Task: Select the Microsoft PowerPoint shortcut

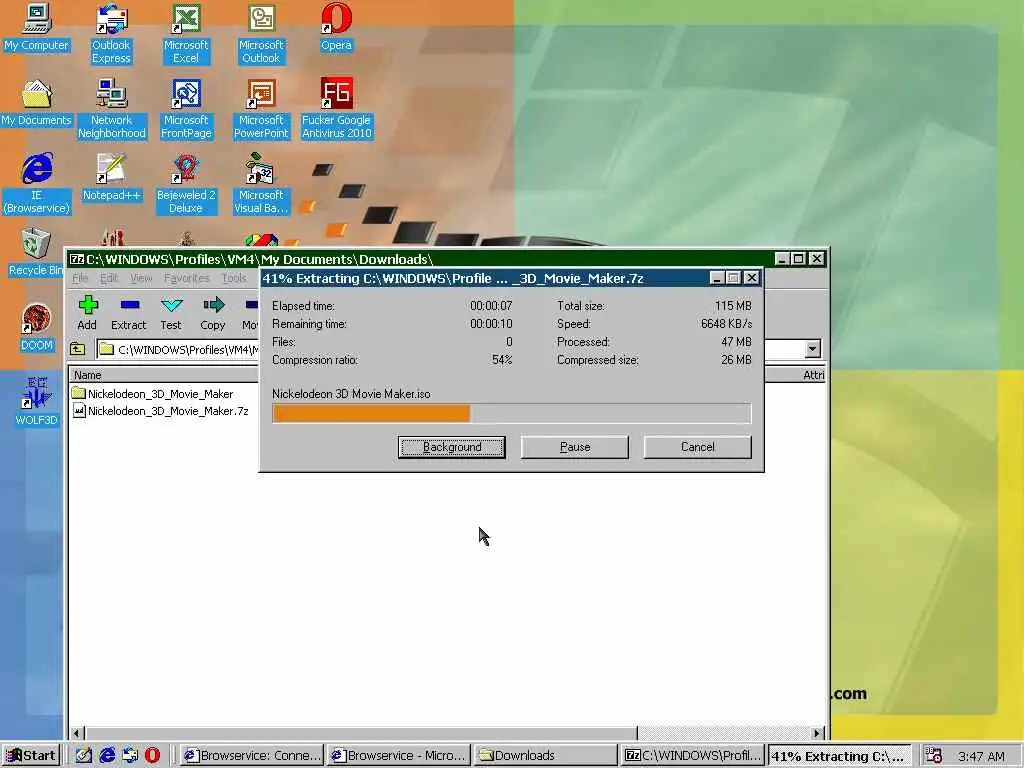Action: pos(261,109)
